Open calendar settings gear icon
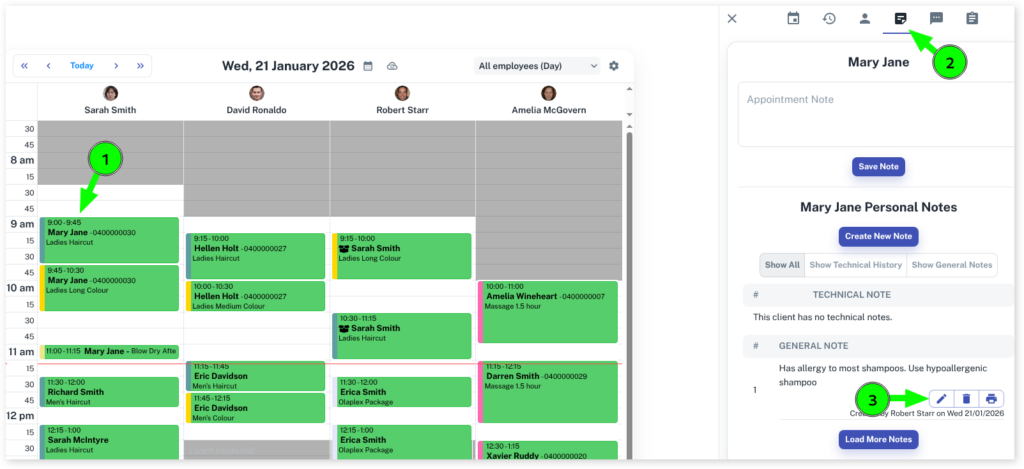 614,66
